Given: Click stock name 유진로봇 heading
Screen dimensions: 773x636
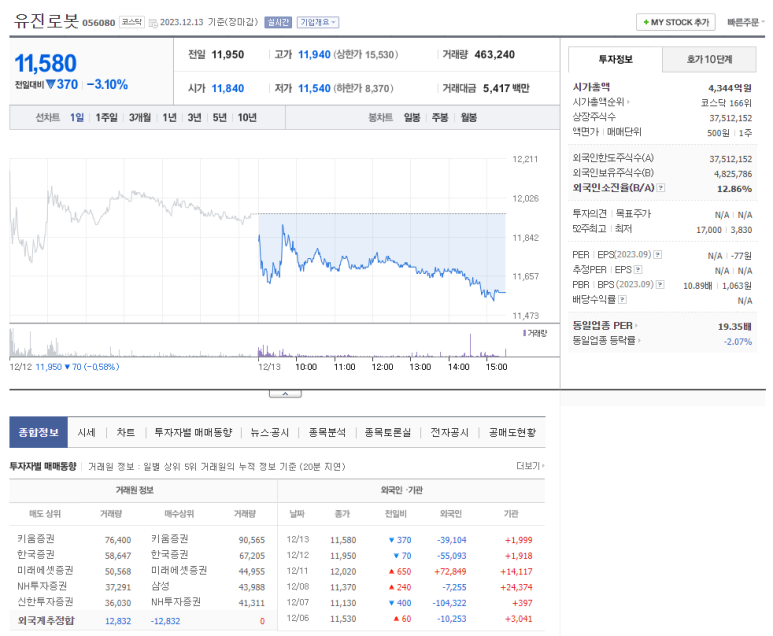Looking at the screenshot, I should tap(46, 21).
